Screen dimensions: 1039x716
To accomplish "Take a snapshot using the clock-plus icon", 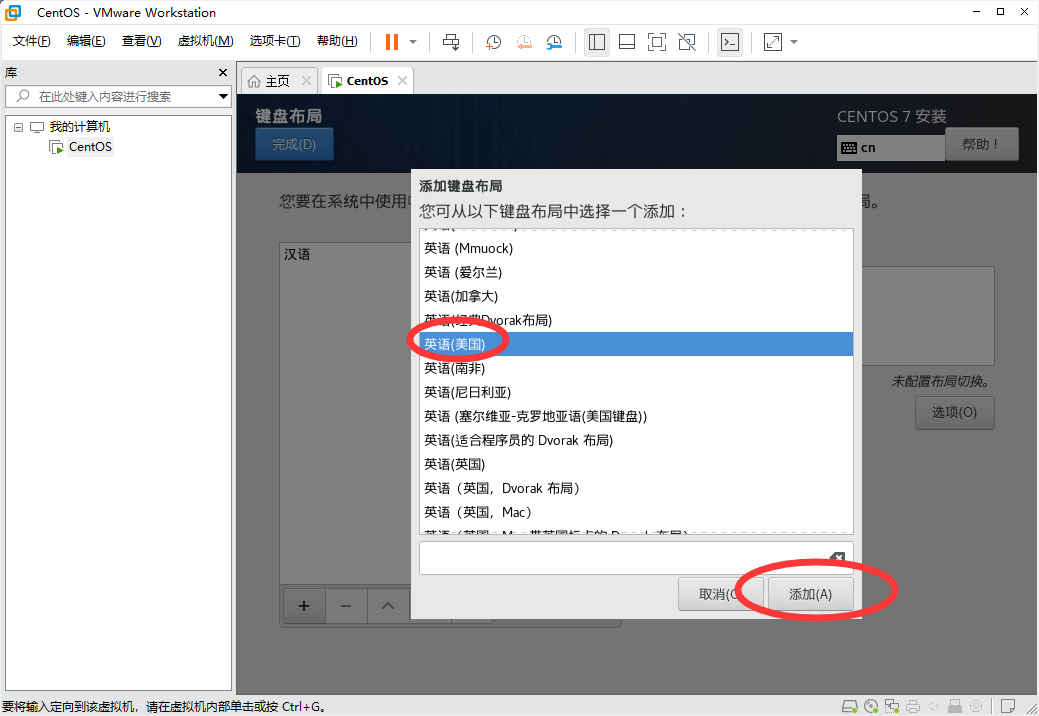I will coord(493,42).
